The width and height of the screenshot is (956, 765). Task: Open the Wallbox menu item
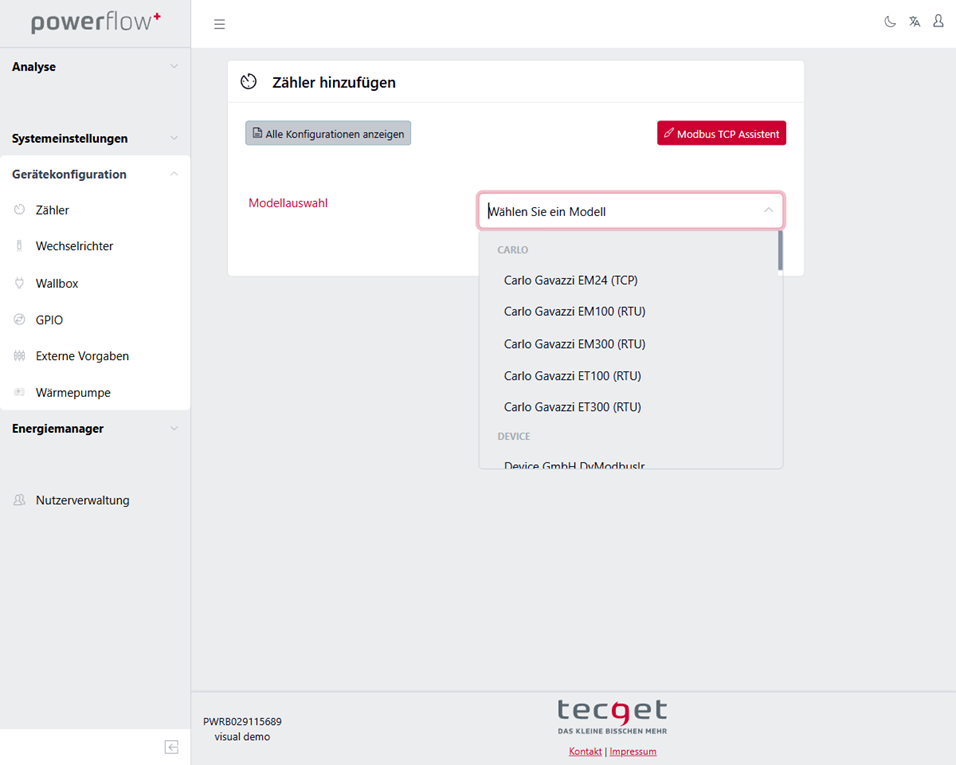coord(95,283)
